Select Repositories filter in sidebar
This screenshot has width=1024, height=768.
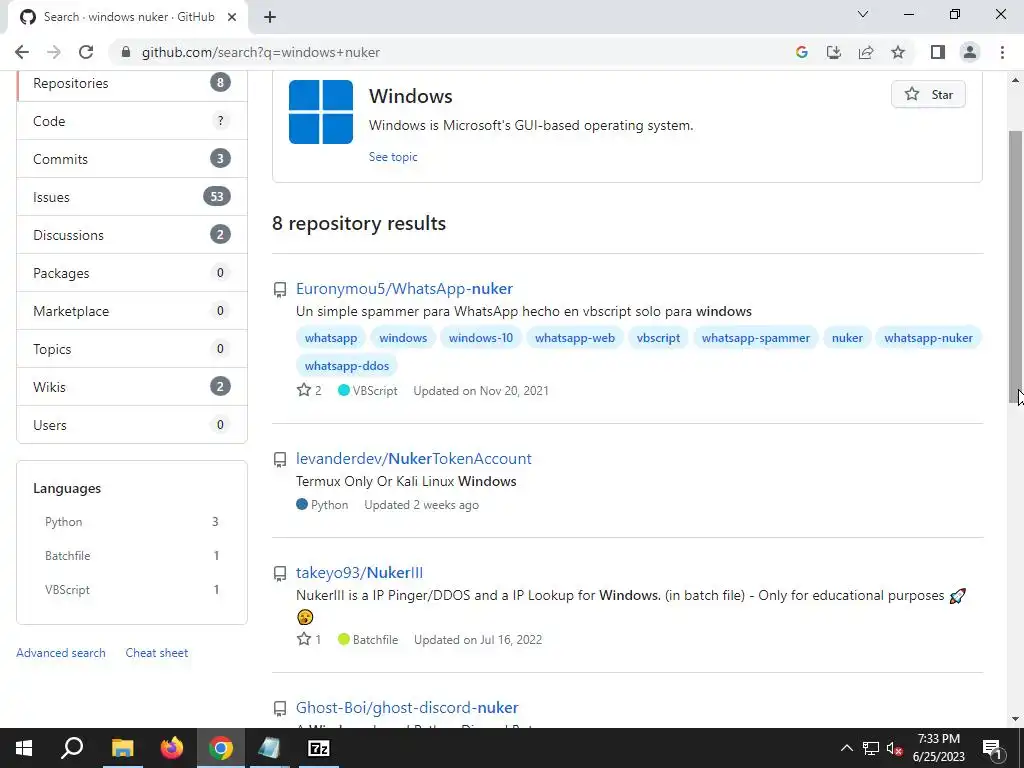pyautogui.click(x=132, y=83)
